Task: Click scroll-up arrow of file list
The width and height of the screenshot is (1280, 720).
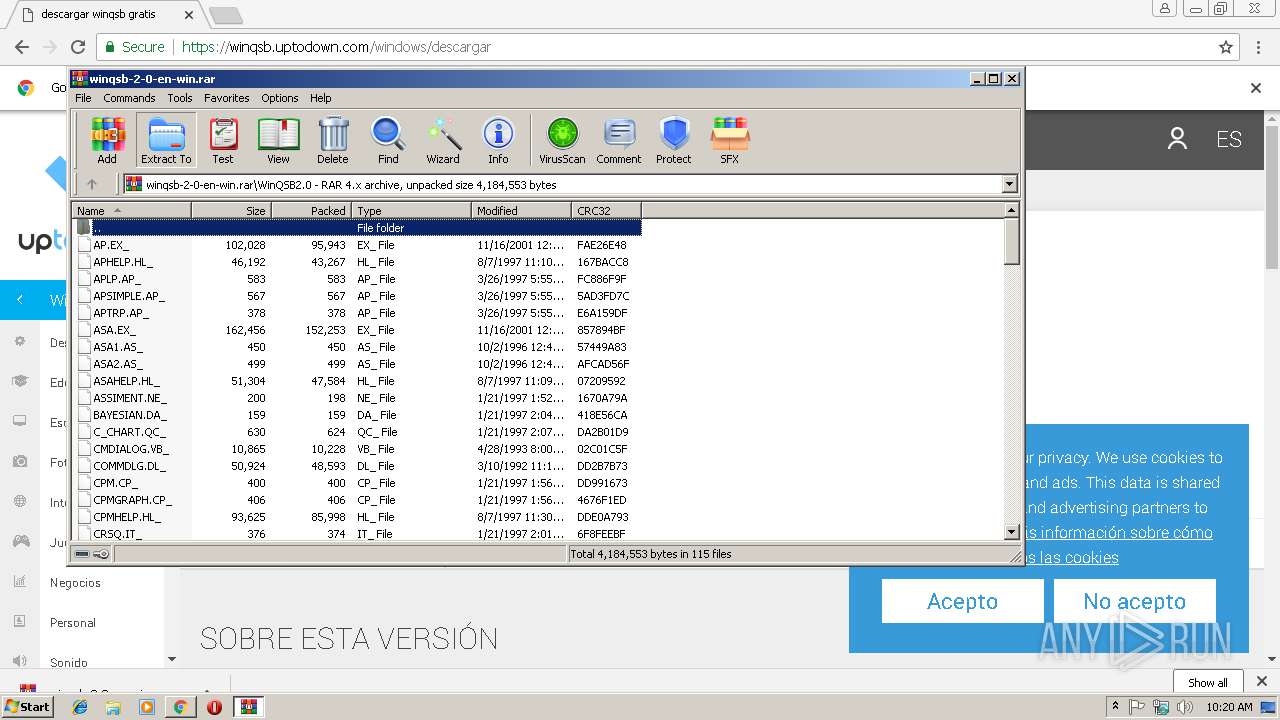Action: click(x=1011, y=210)
